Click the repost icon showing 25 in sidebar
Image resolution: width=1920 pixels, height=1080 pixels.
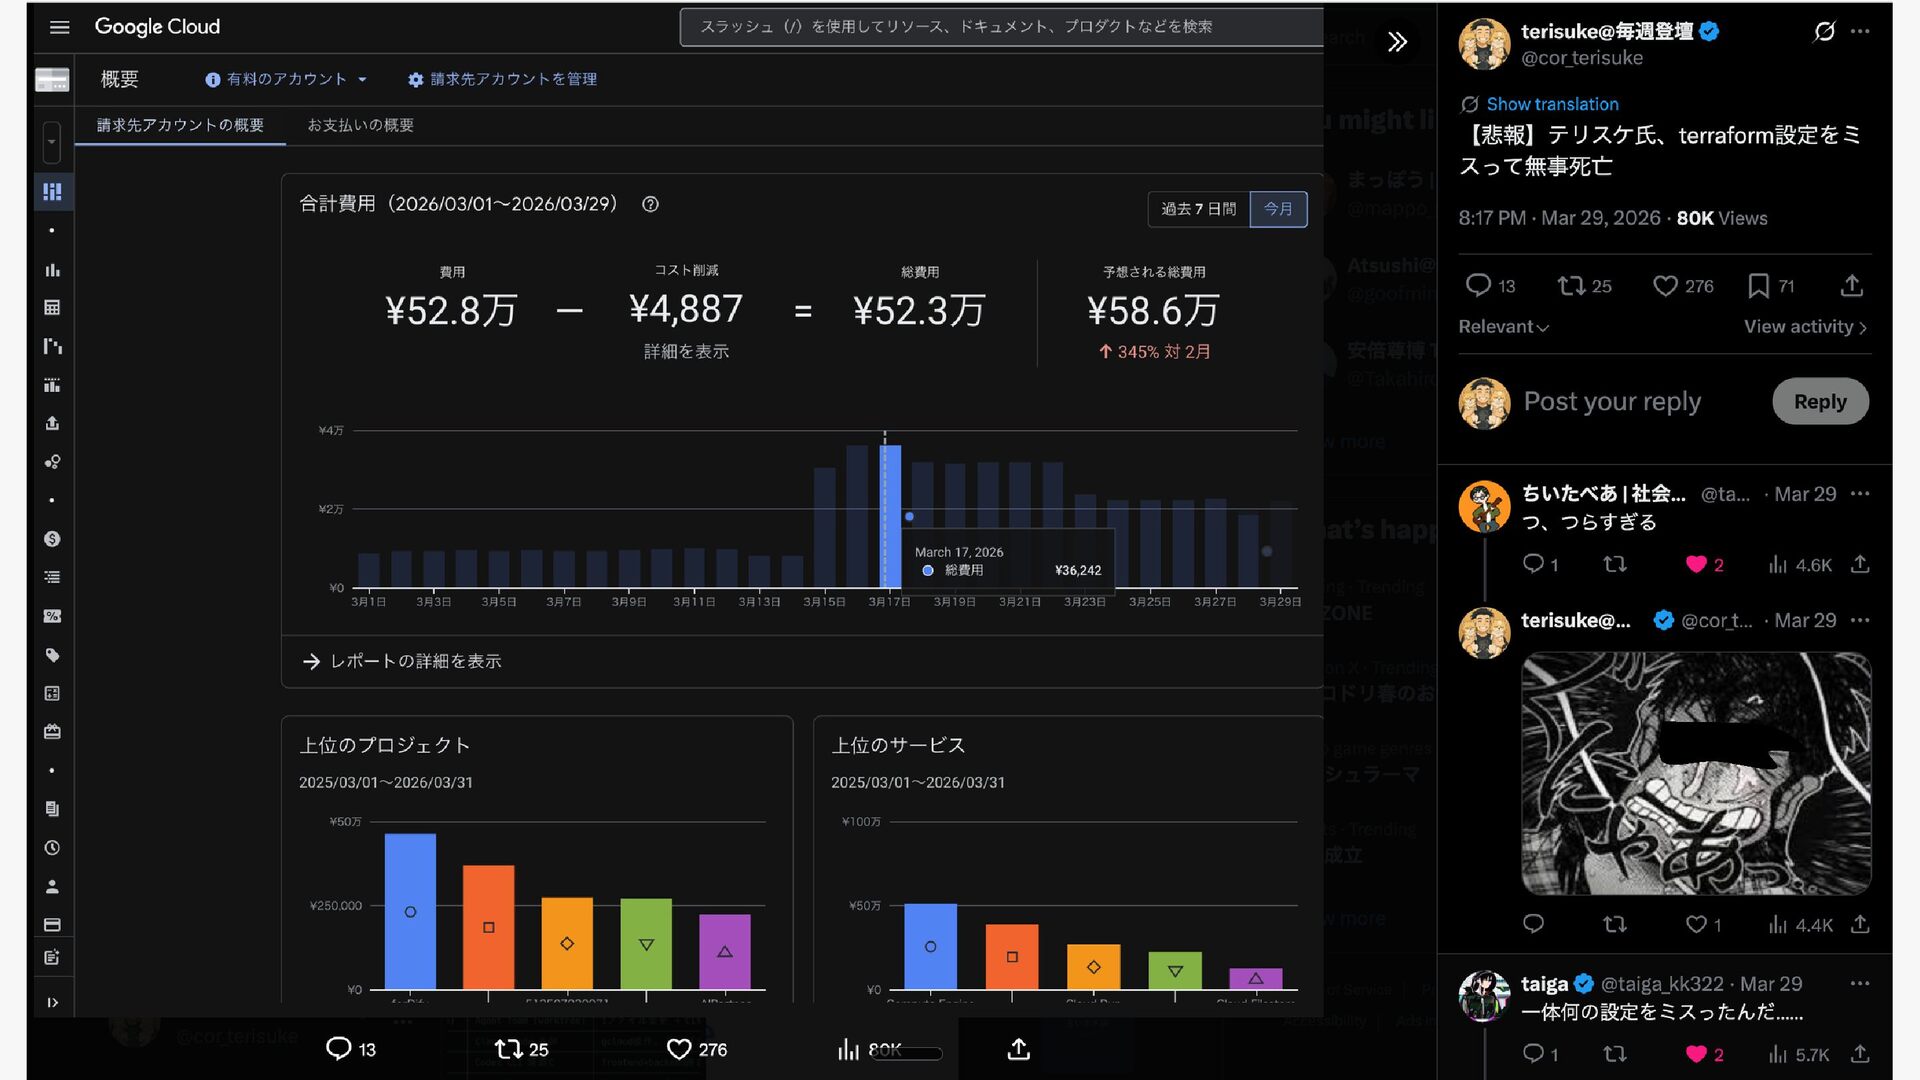click(x=1571, y=286)
